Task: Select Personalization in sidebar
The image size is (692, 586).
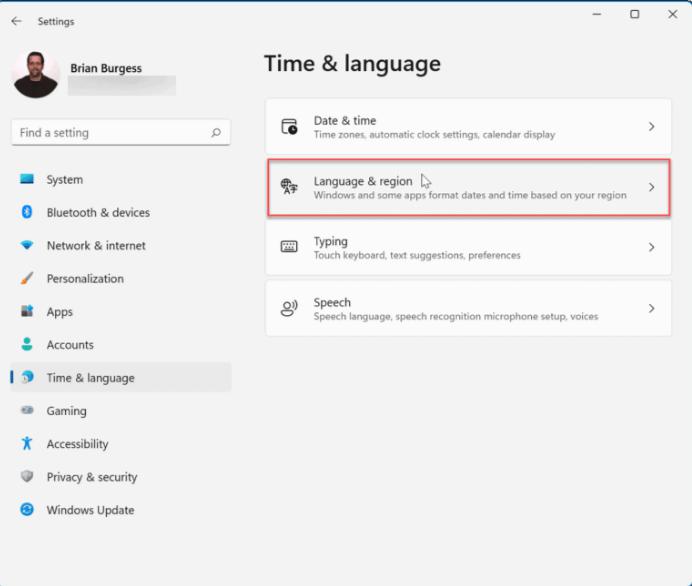Action: point(121,278)
